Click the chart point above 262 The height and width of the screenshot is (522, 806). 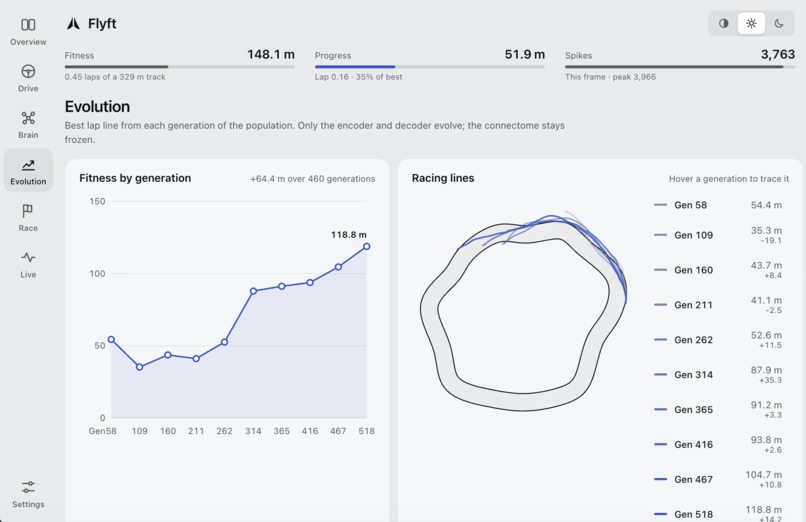click(225, 342)
